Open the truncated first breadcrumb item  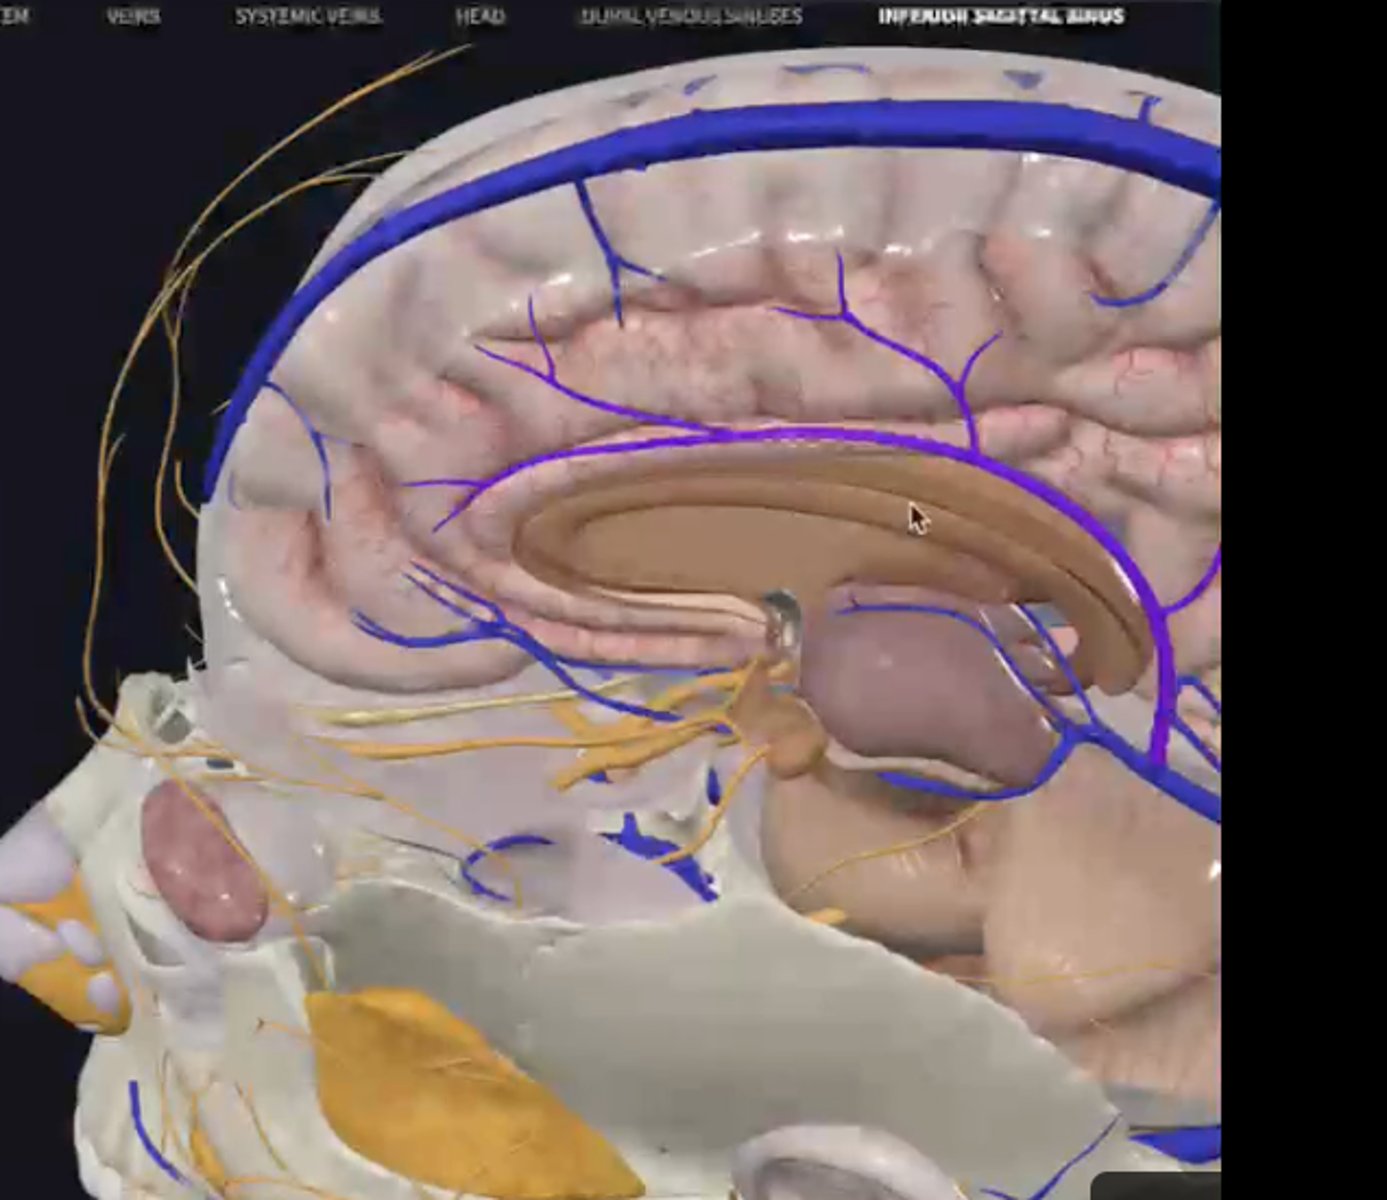(14, 16)
